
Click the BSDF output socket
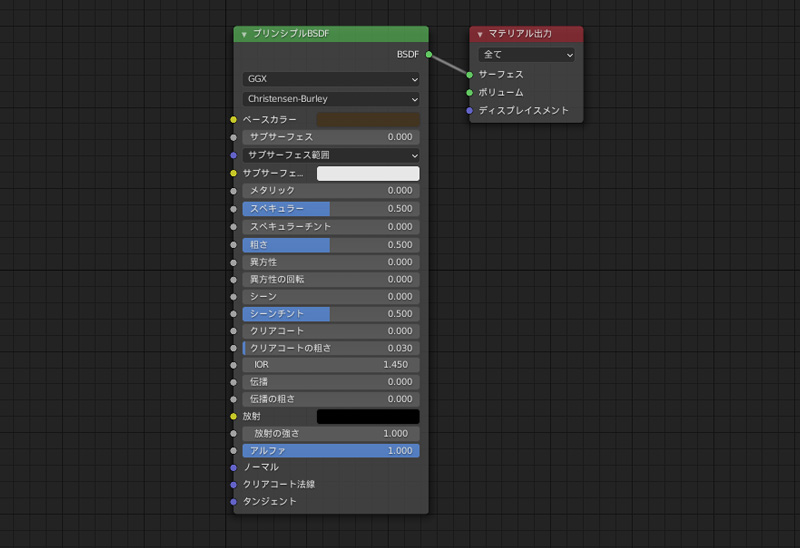(428, 54)
